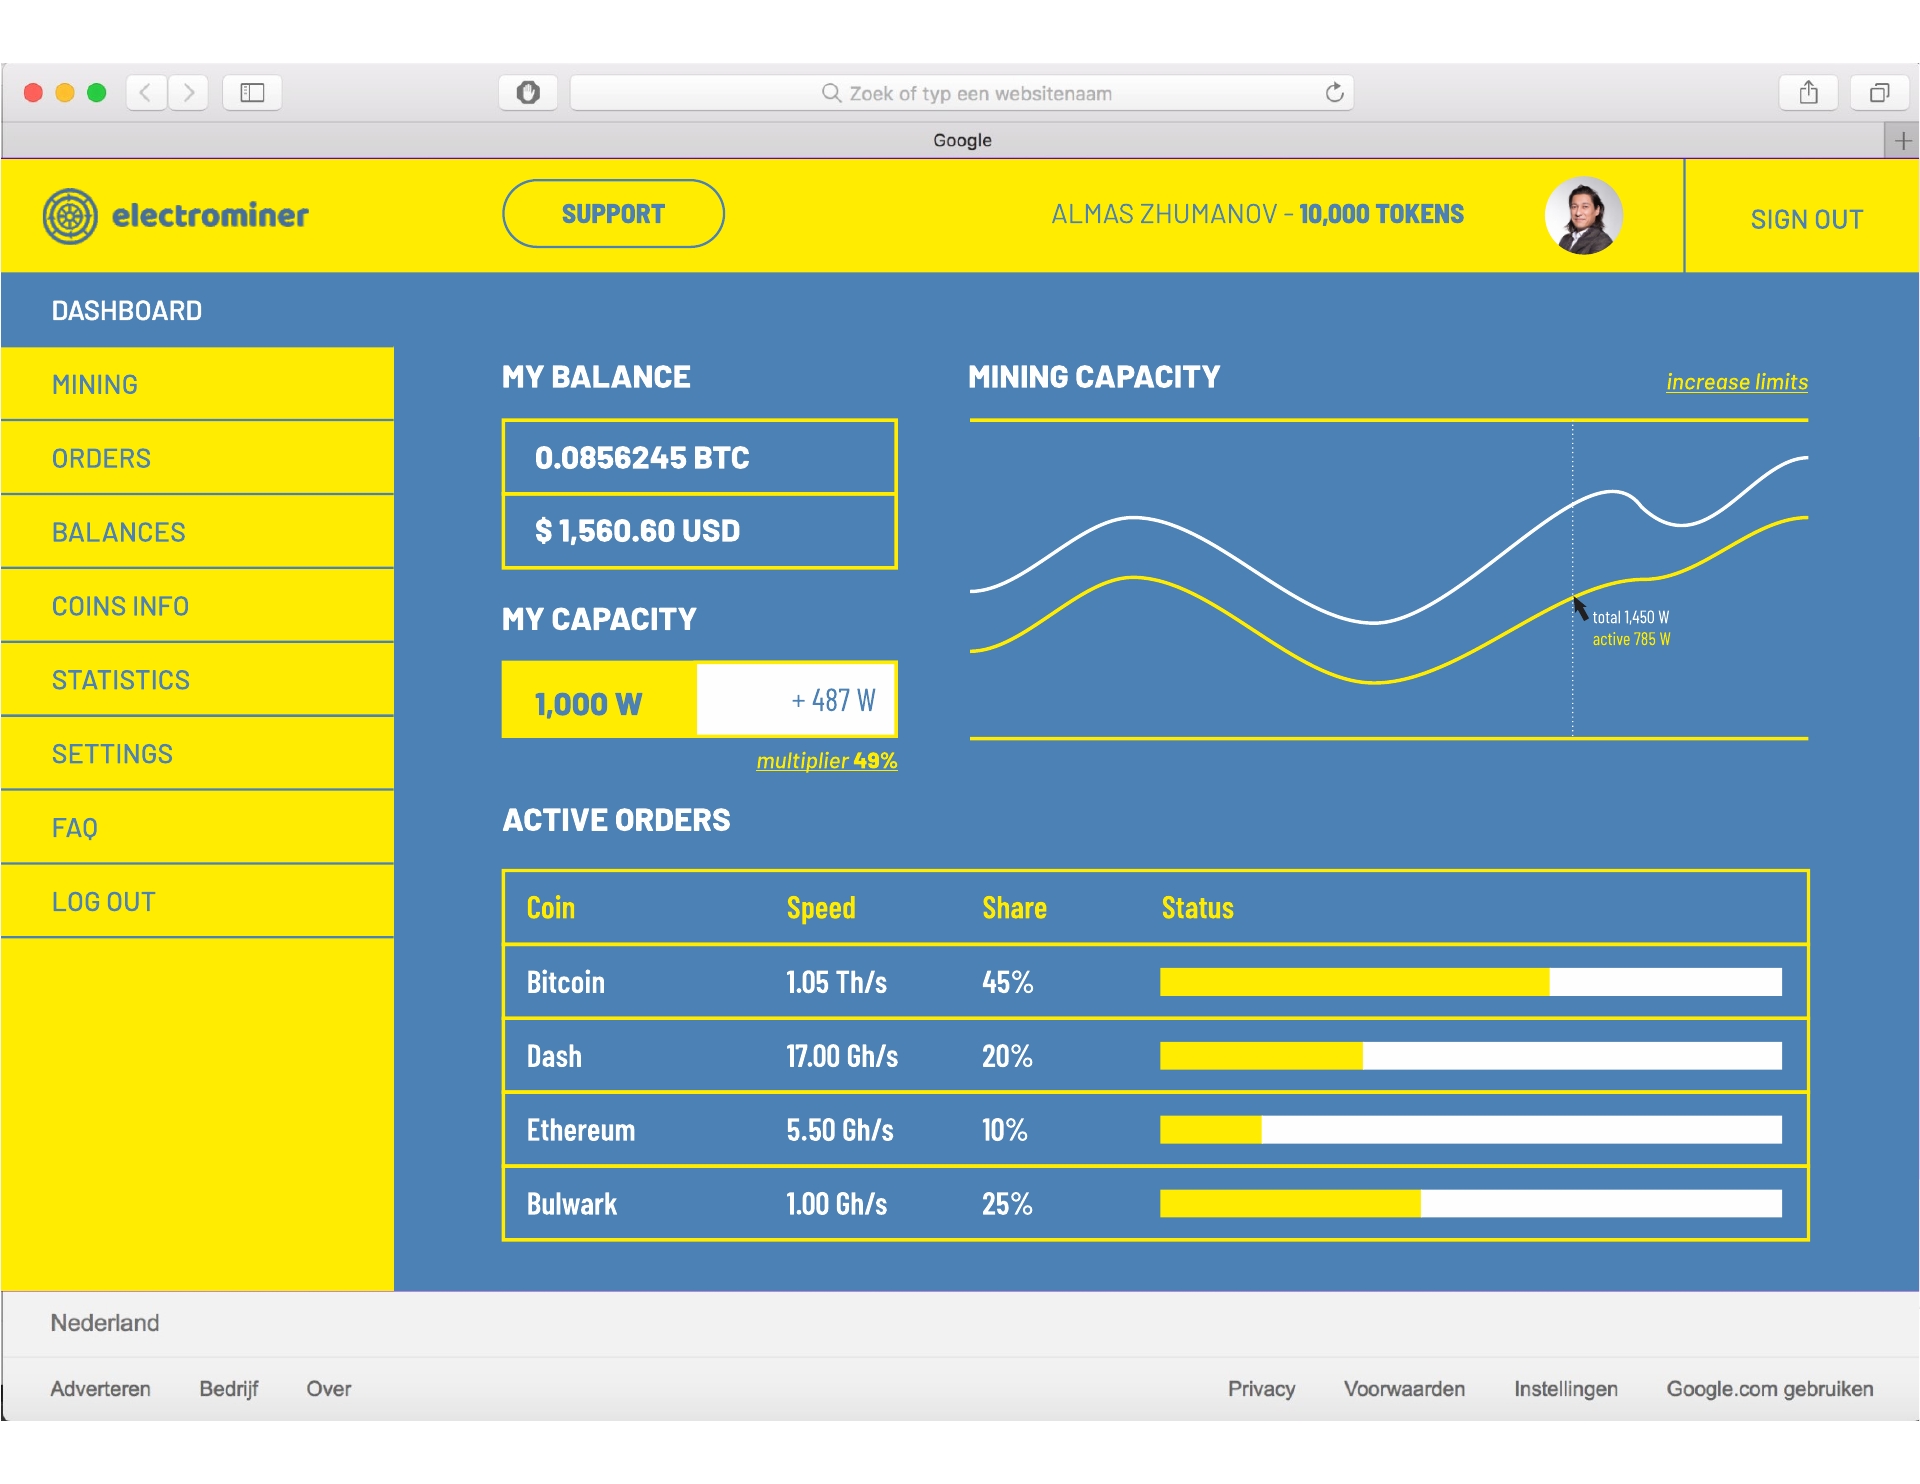Add a new tab with plus button
The width and height of the screenshot is (1920, 1484).
pyautogui.click(x=1902, y=141)
